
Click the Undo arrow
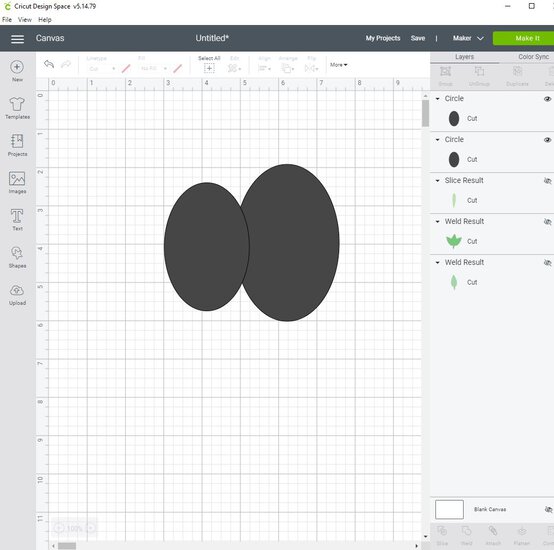49,64
